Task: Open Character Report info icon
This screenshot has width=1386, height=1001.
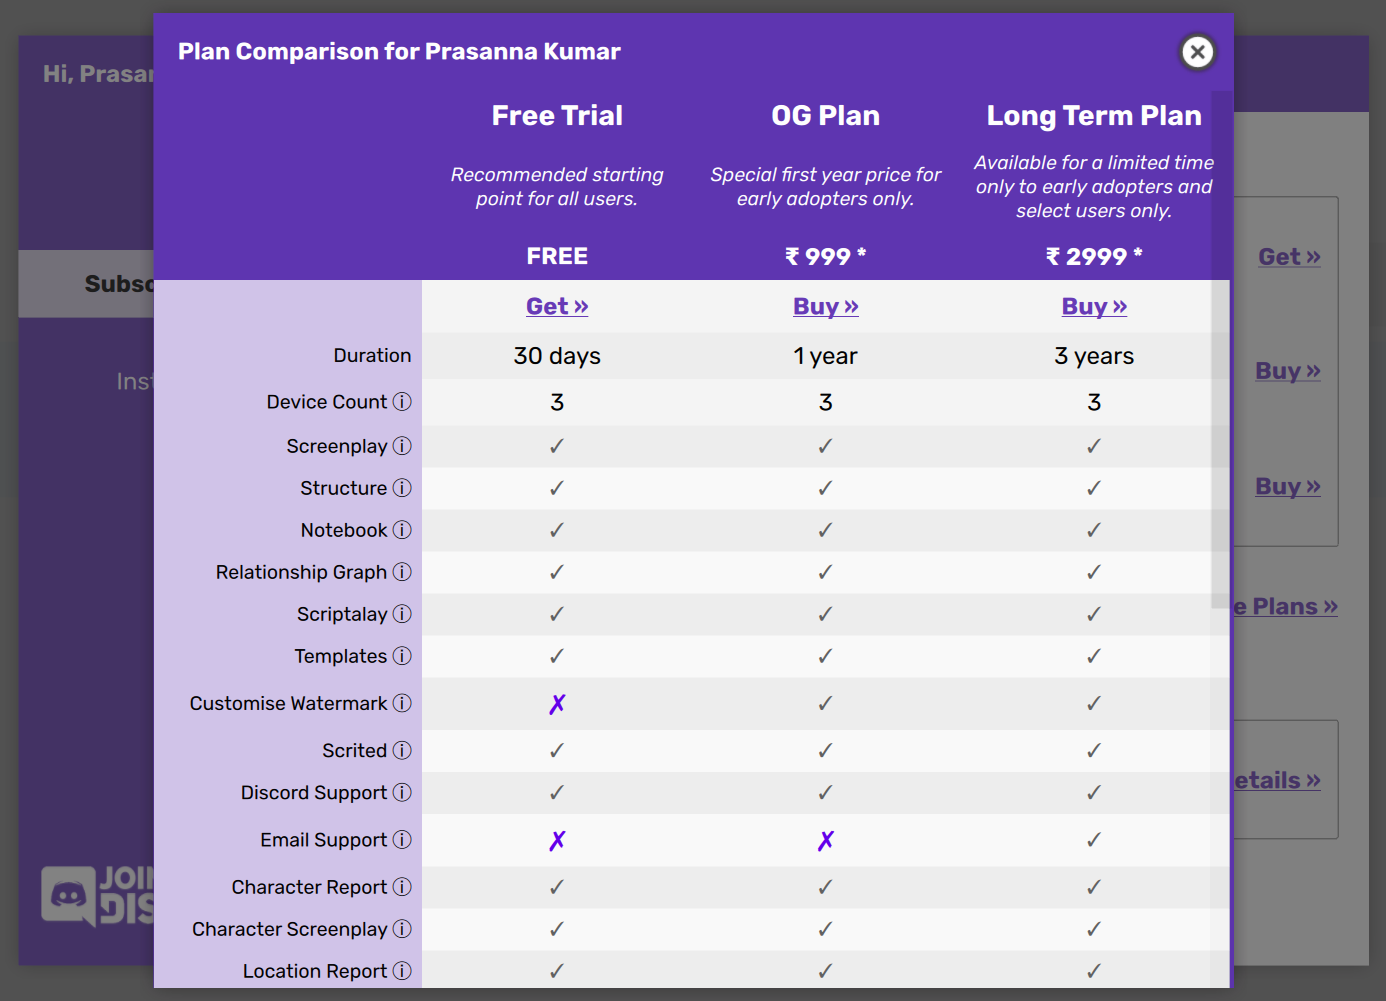Action: pyautogui.click(x=402, y=887)
